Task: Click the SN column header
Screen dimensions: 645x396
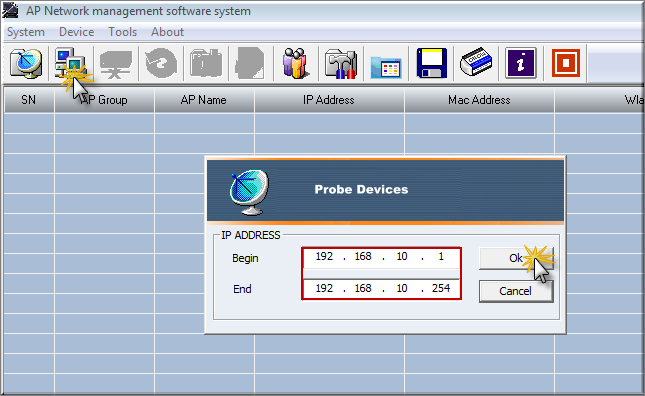Action: [x=29, y=100]
